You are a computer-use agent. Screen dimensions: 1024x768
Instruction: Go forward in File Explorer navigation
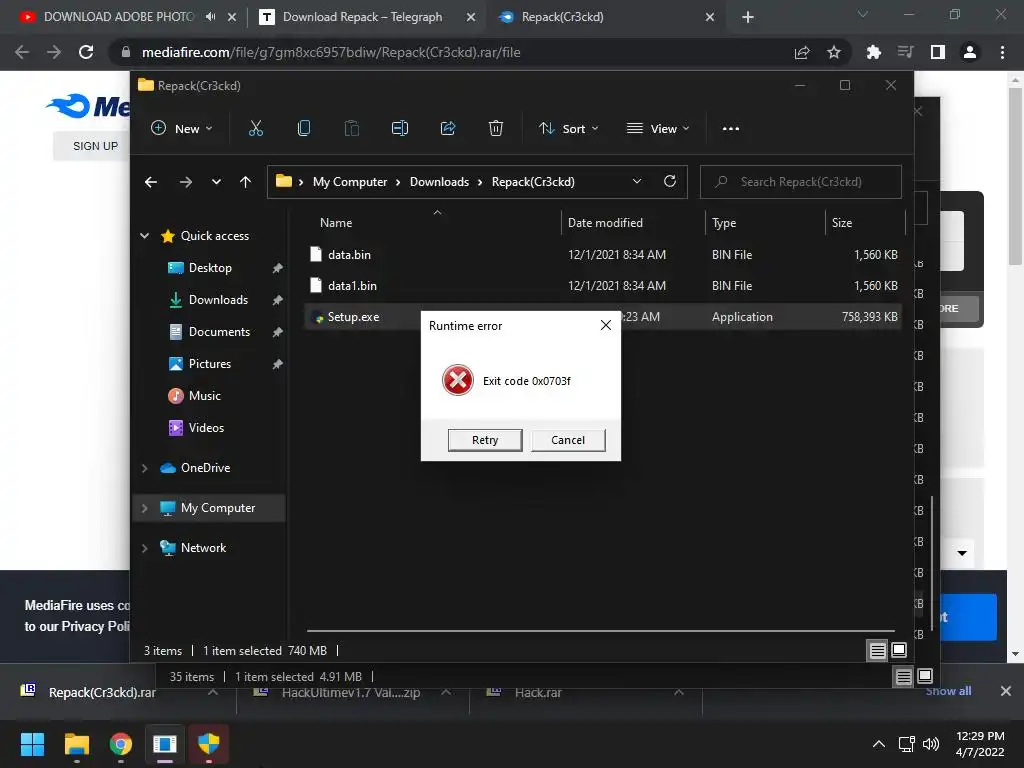click(185, 182)
